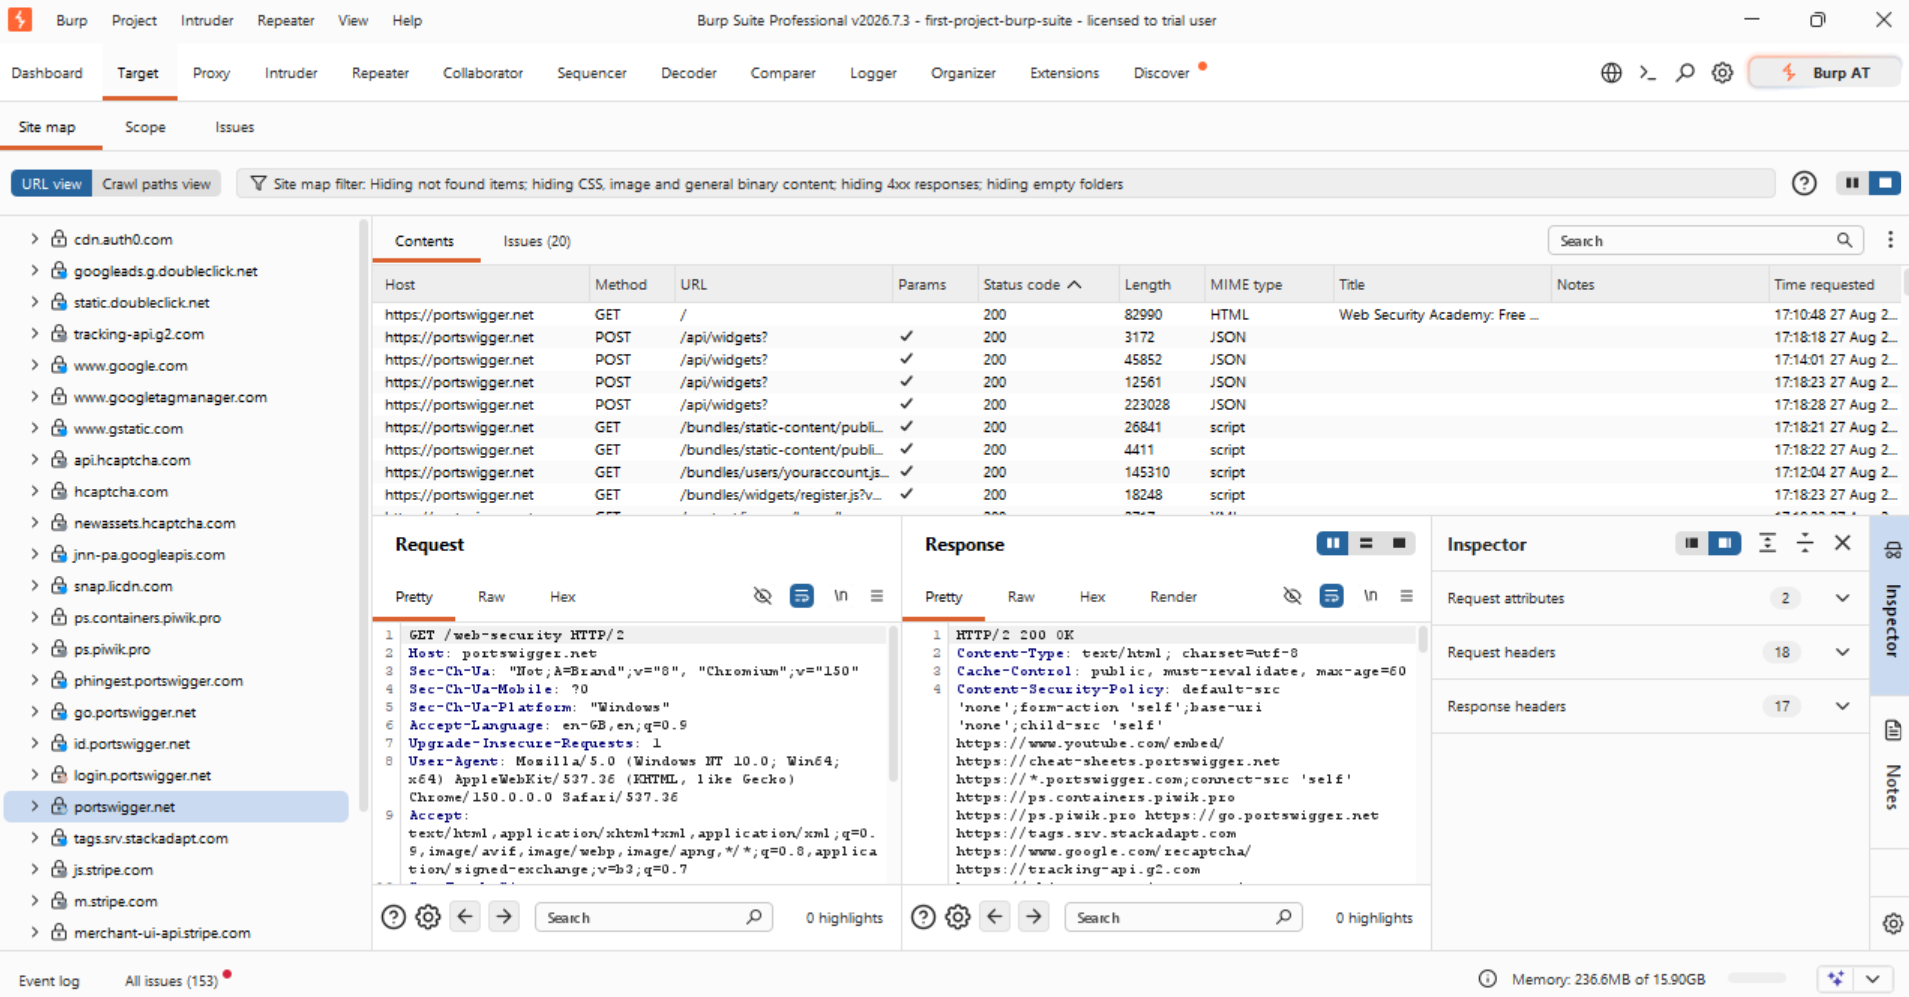Click the memory info icon in status bar
Image resolution: width=1909 pixels, height=997 pixels.
click(1488, 979)
